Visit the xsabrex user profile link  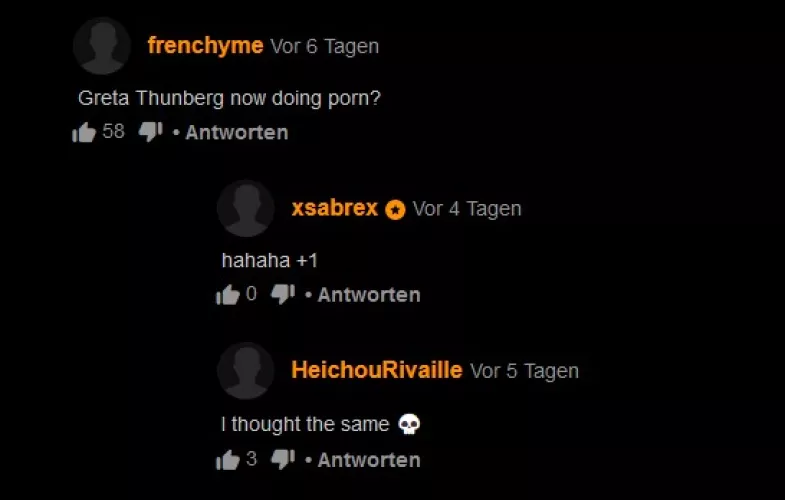coord(334,208)
